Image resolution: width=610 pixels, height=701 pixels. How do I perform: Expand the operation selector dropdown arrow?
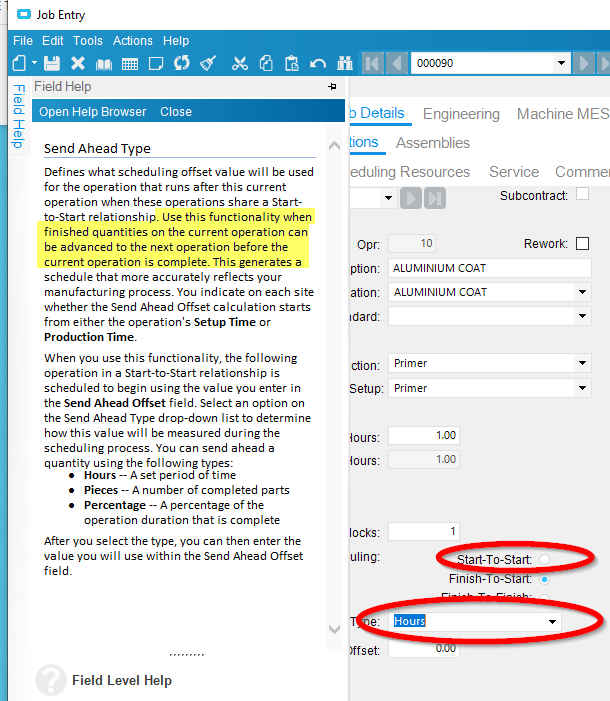click(x=388, y=198)
